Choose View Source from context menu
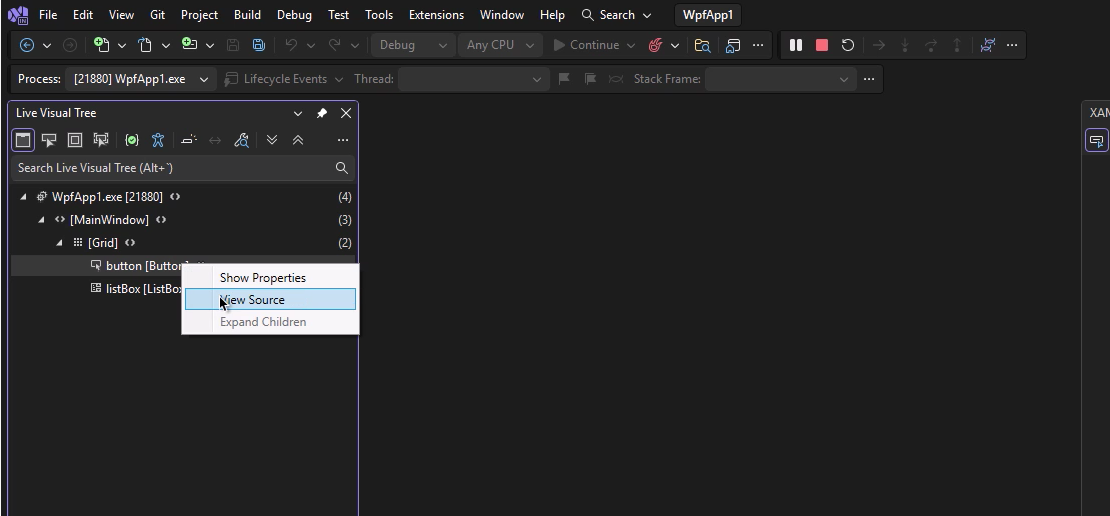The width and height of the screenshot is (1110, 516). coord(270,299)
